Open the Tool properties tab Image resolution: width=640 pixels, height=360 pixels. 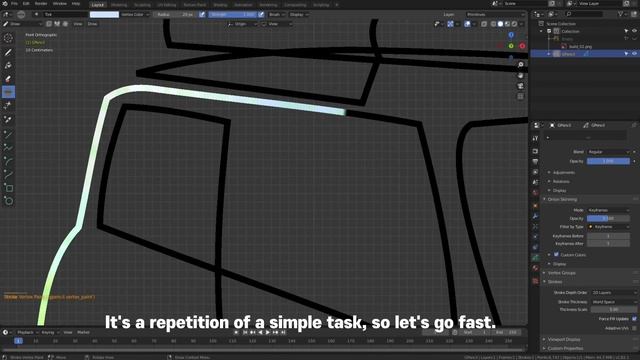click(536, 139)
